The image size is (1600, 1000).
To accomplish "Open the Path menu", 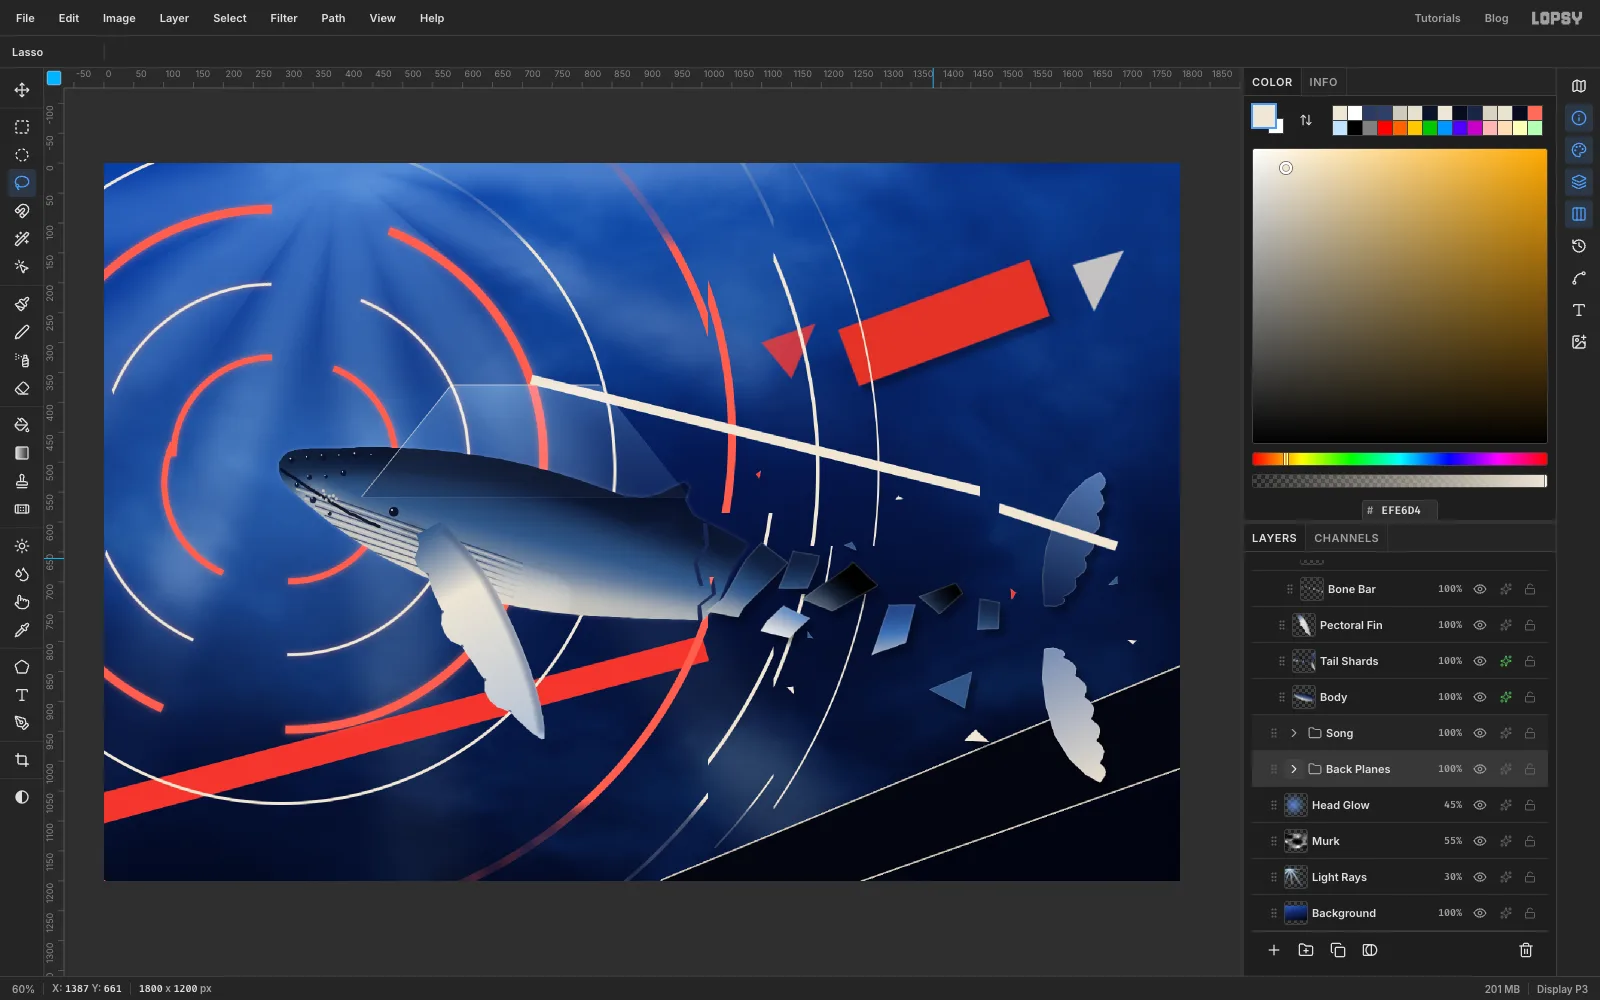I will coord(333,18).
